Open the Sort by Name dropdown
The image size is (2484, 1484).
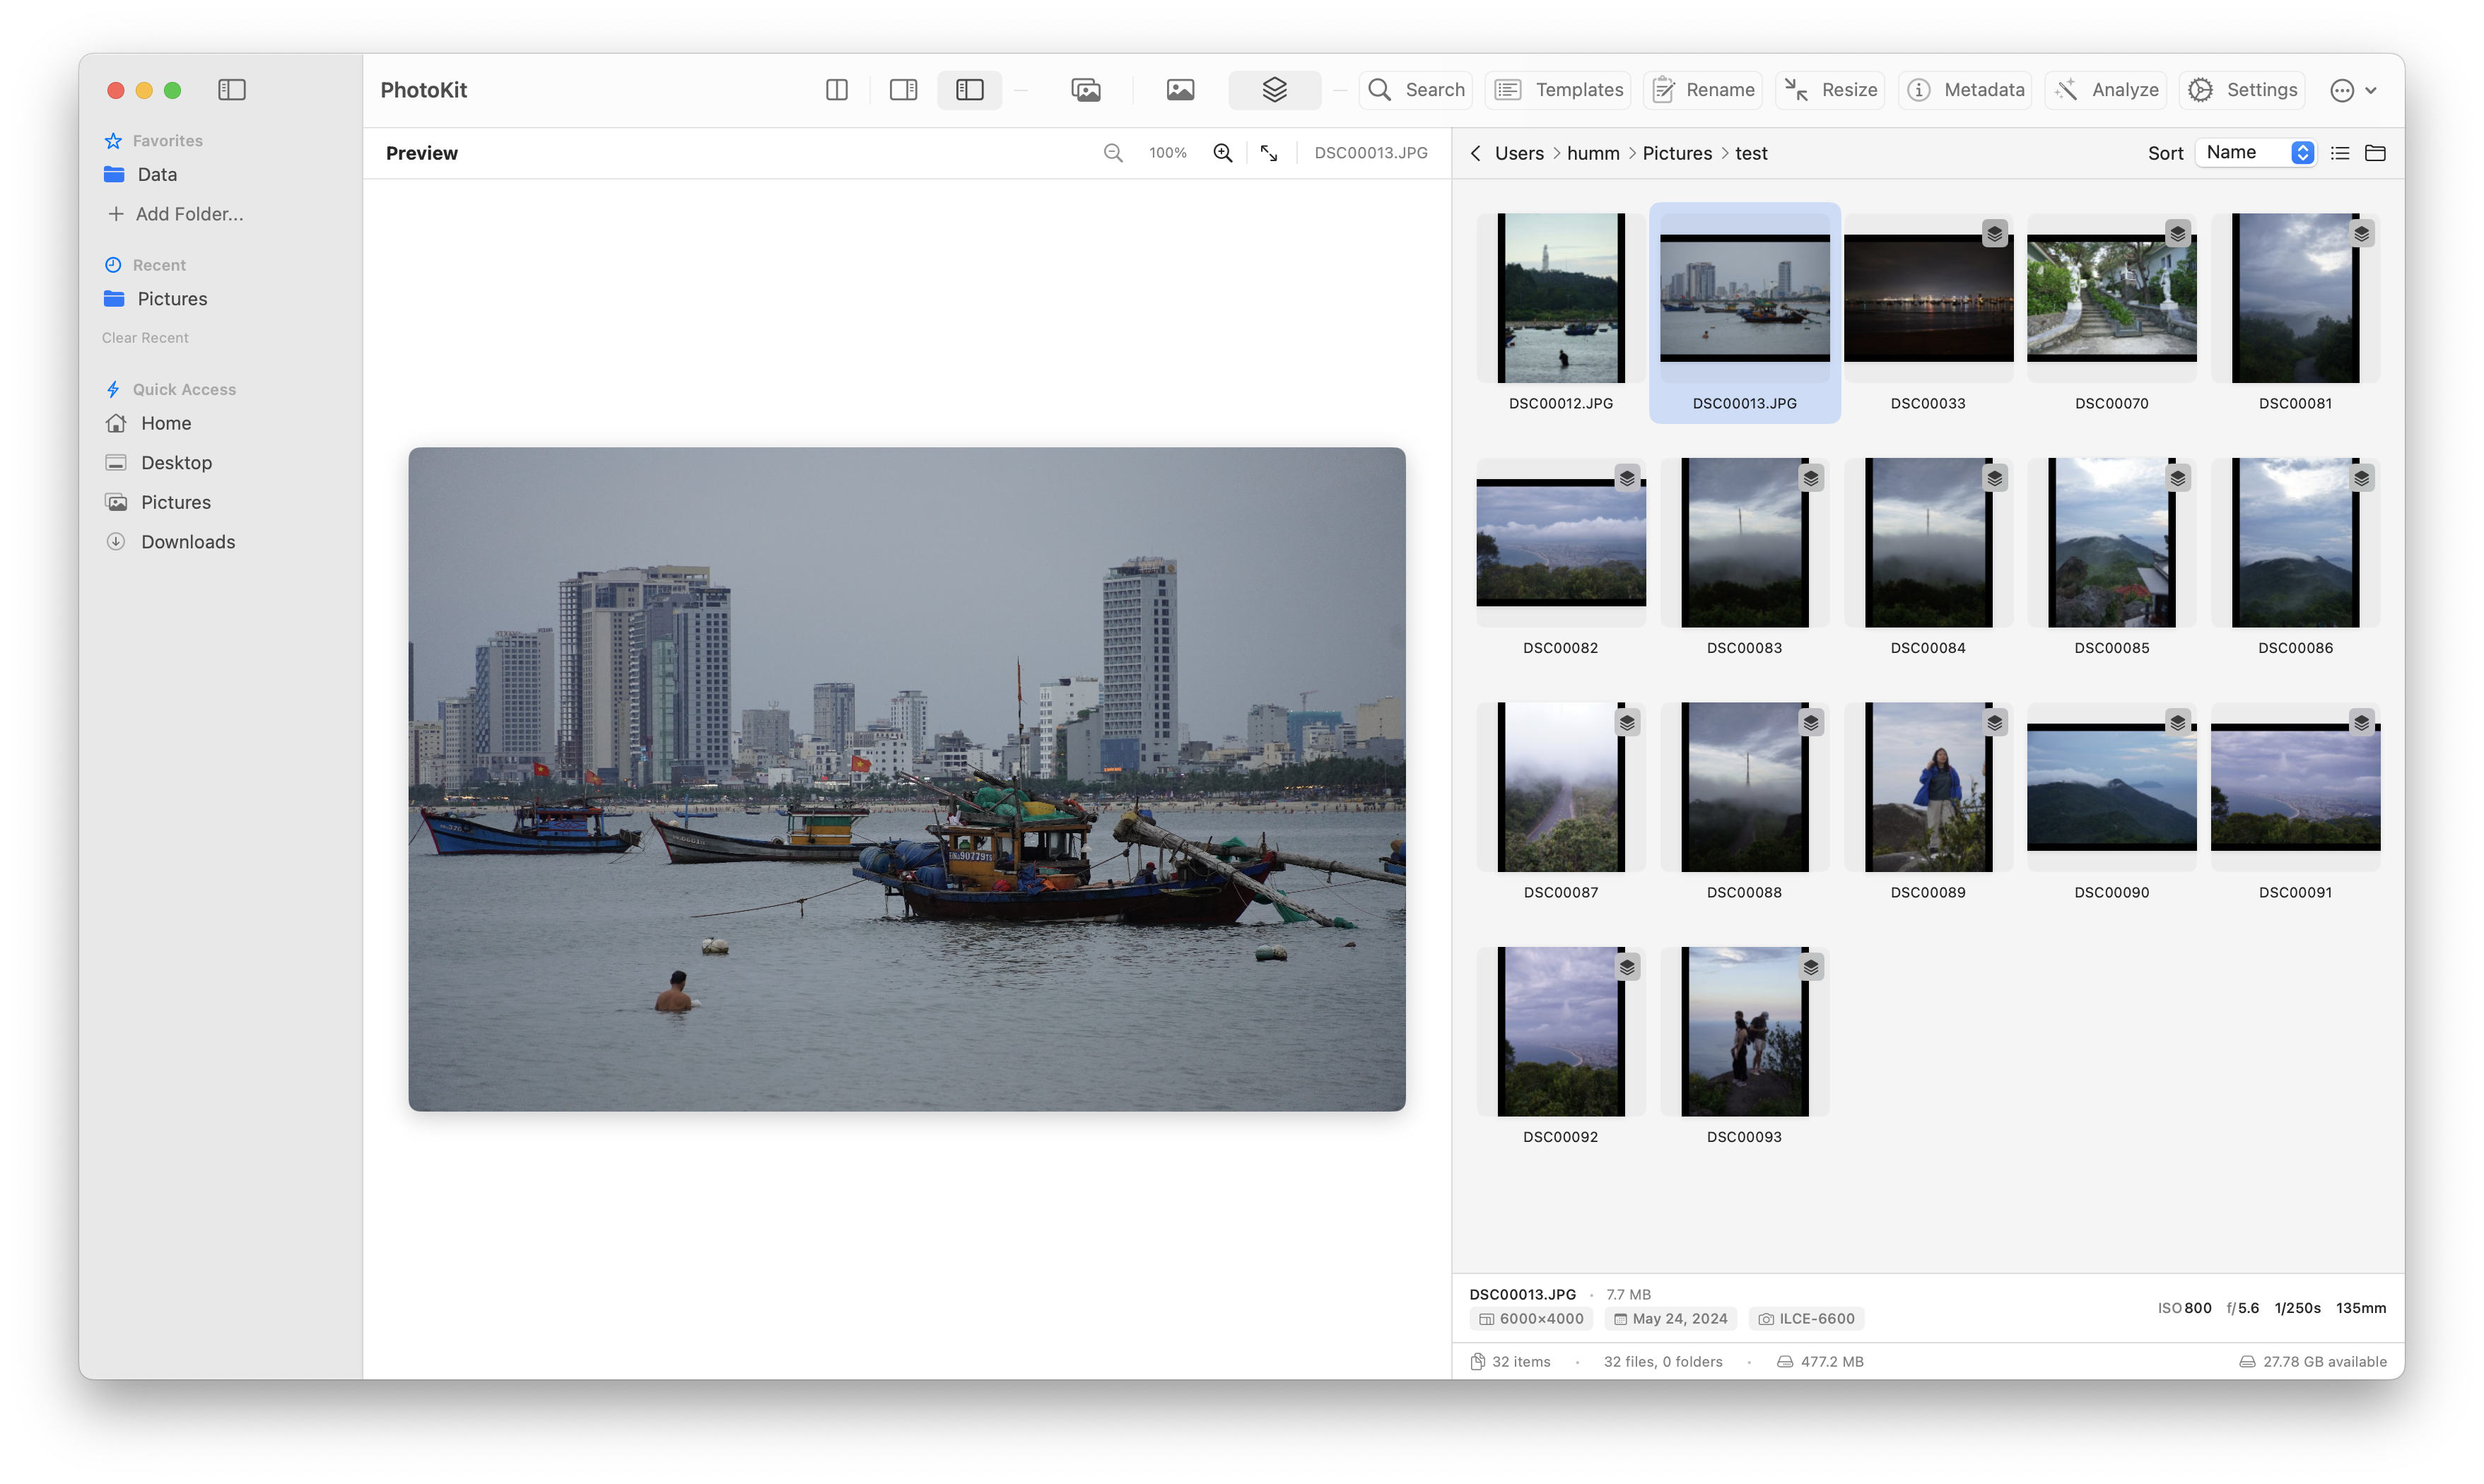tap(2256, 153)
